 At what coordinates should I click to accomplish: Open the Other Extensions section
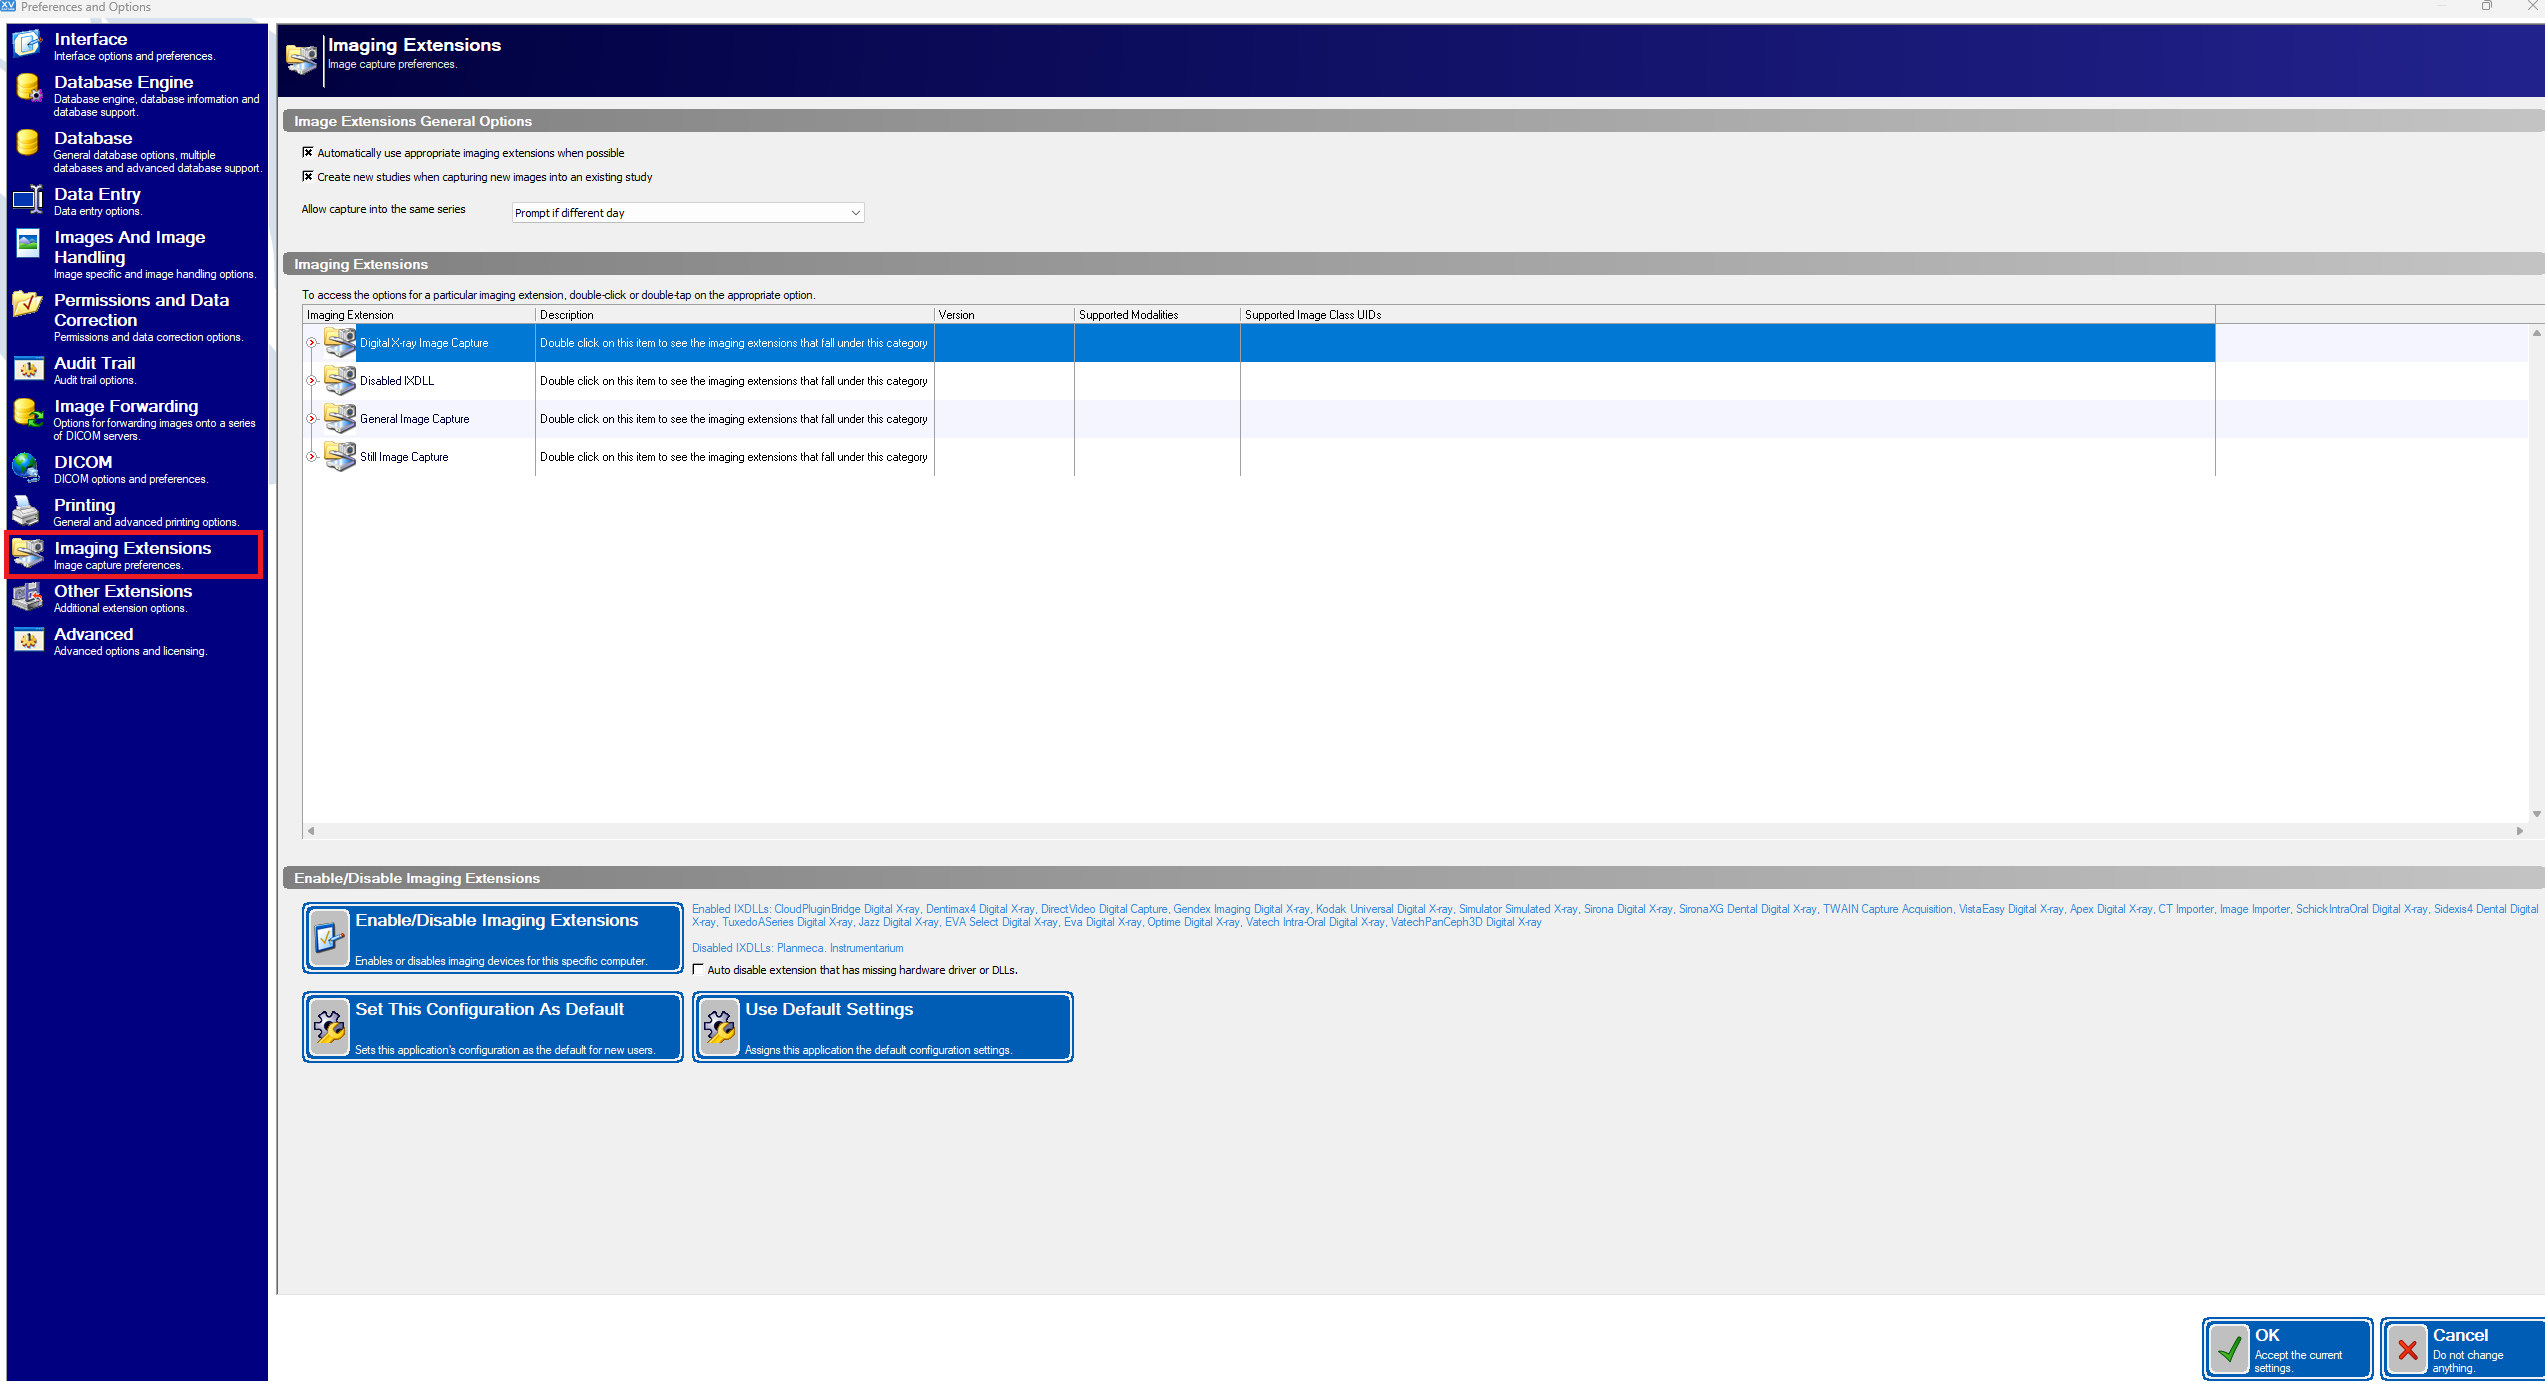point(137,597)
